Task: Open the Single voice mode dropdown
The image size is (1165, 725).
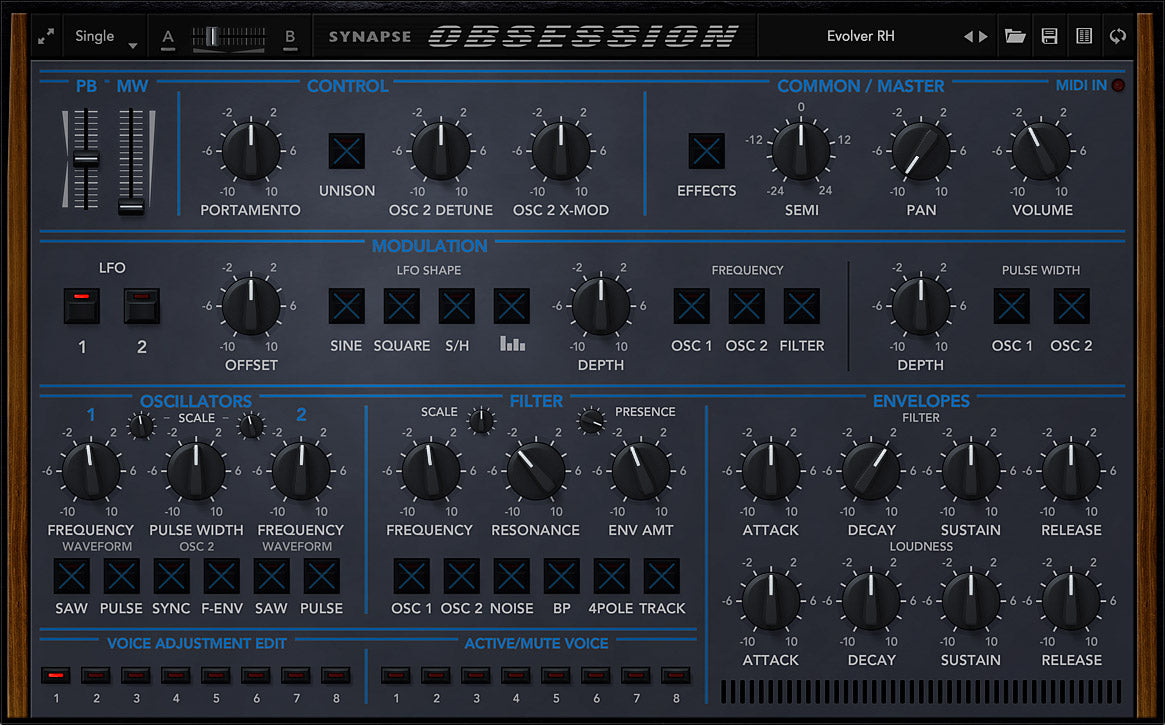Action: 106,36
